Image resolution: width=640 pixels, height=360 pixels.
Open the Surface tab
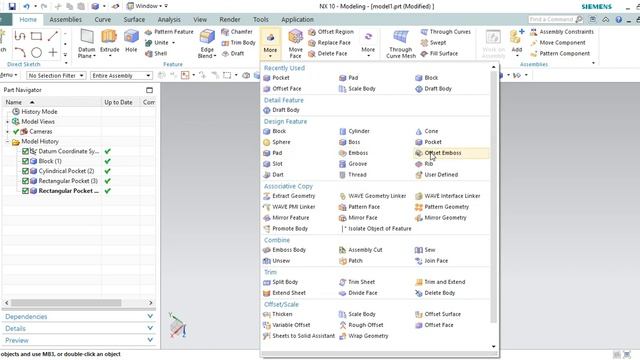click(134, 20)
